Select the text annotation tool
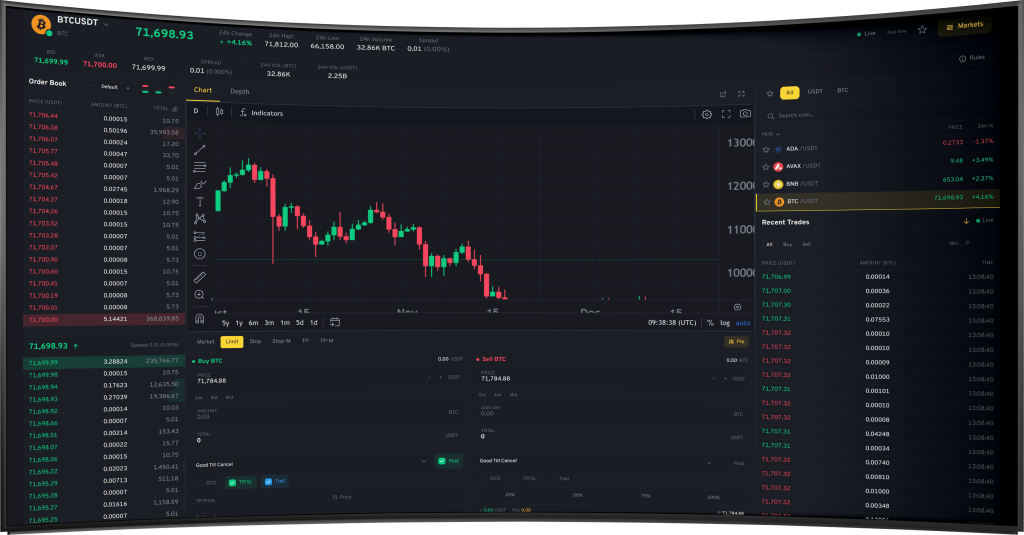The width and height of the screenshot is (1024, 535). [x=200, y=201]
